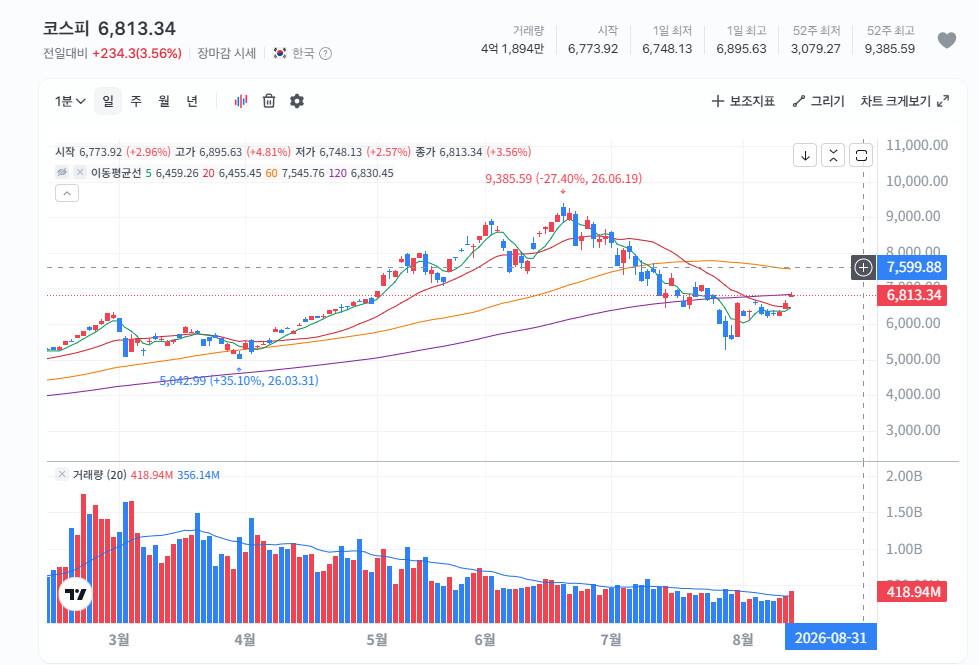Click the 저가 6,748.13 value in legend
Viewport: 979px width, 665px height.
(341, 152)
